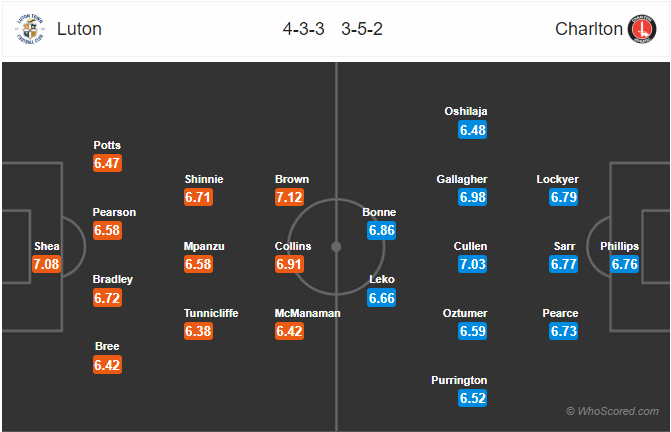Click Brown's 7.12 rating badge
Screen dimensions: 671x432
(x=292, y=197)
